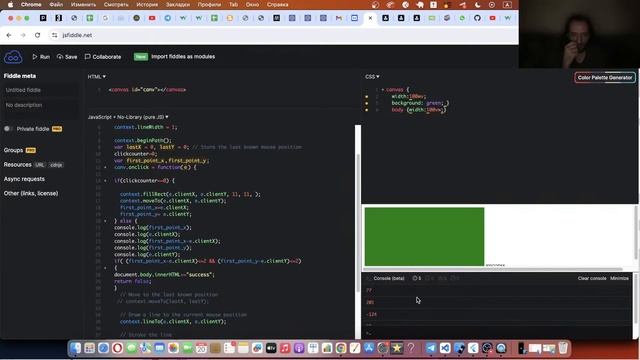640x360 pixels.
Task: Toggle Focus moon icon in menu bar
Action: point(478,5)
